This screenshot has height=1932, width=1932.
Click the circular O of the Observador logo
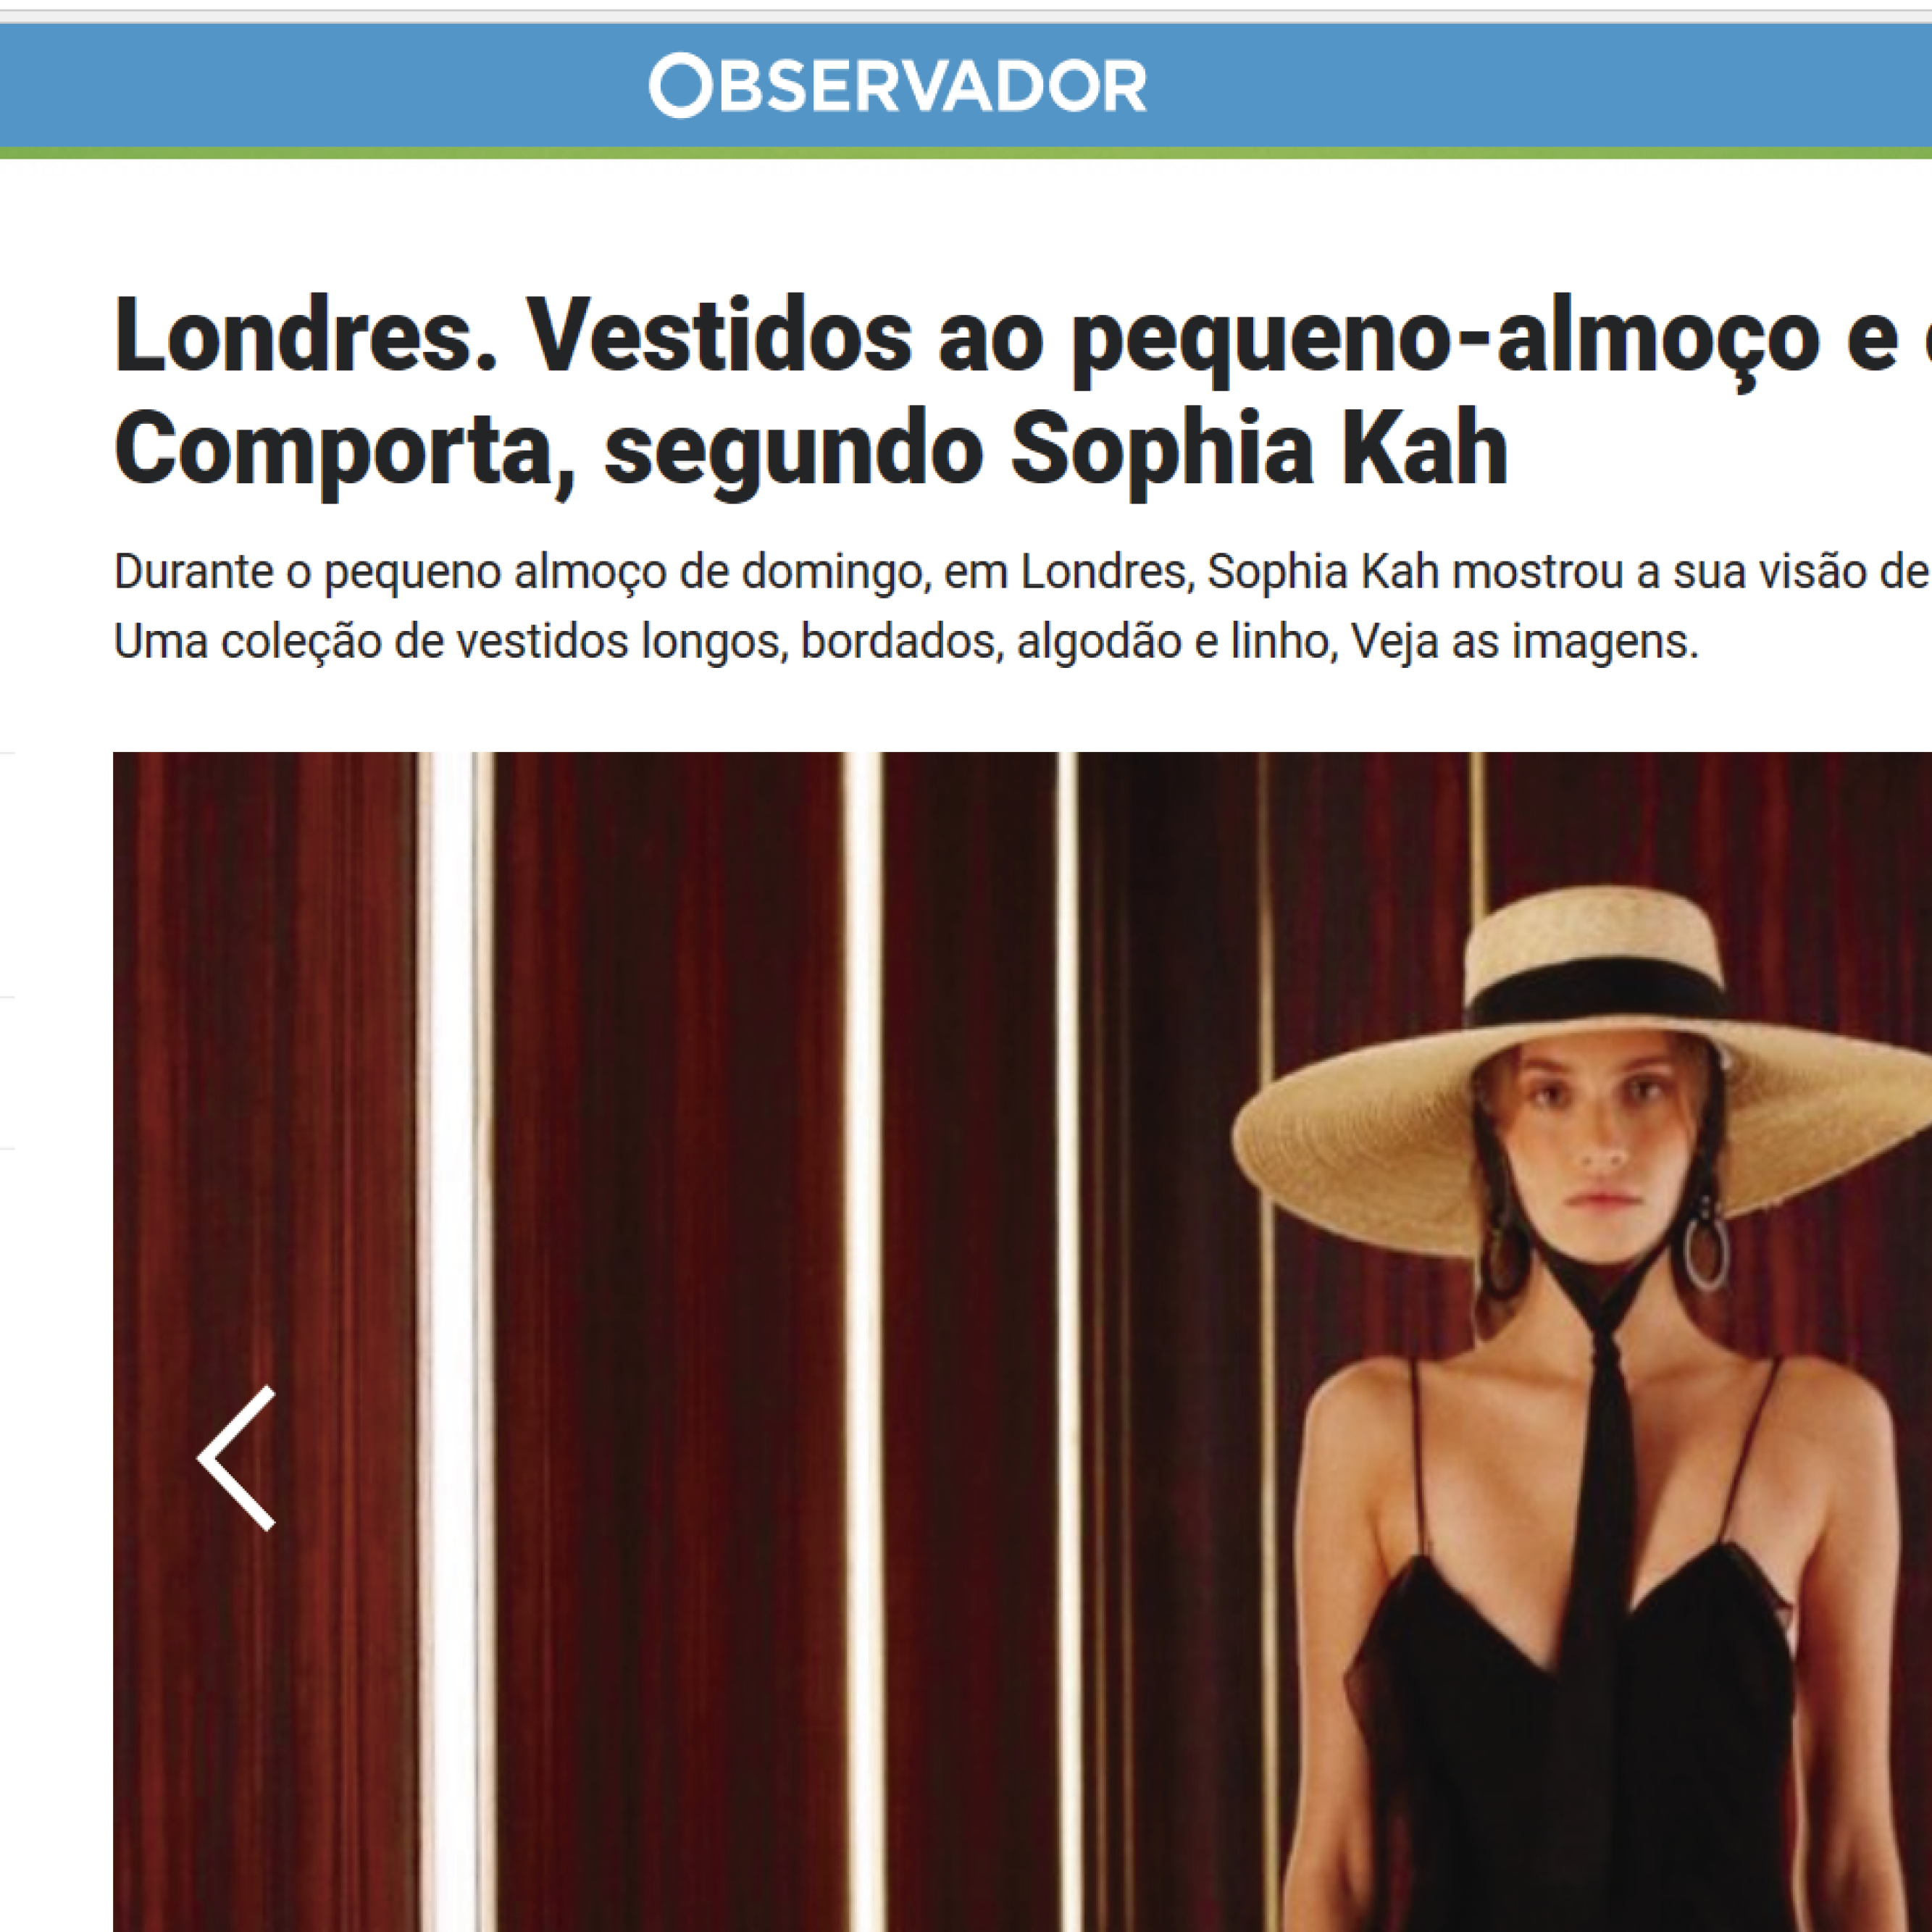[680, 85]
